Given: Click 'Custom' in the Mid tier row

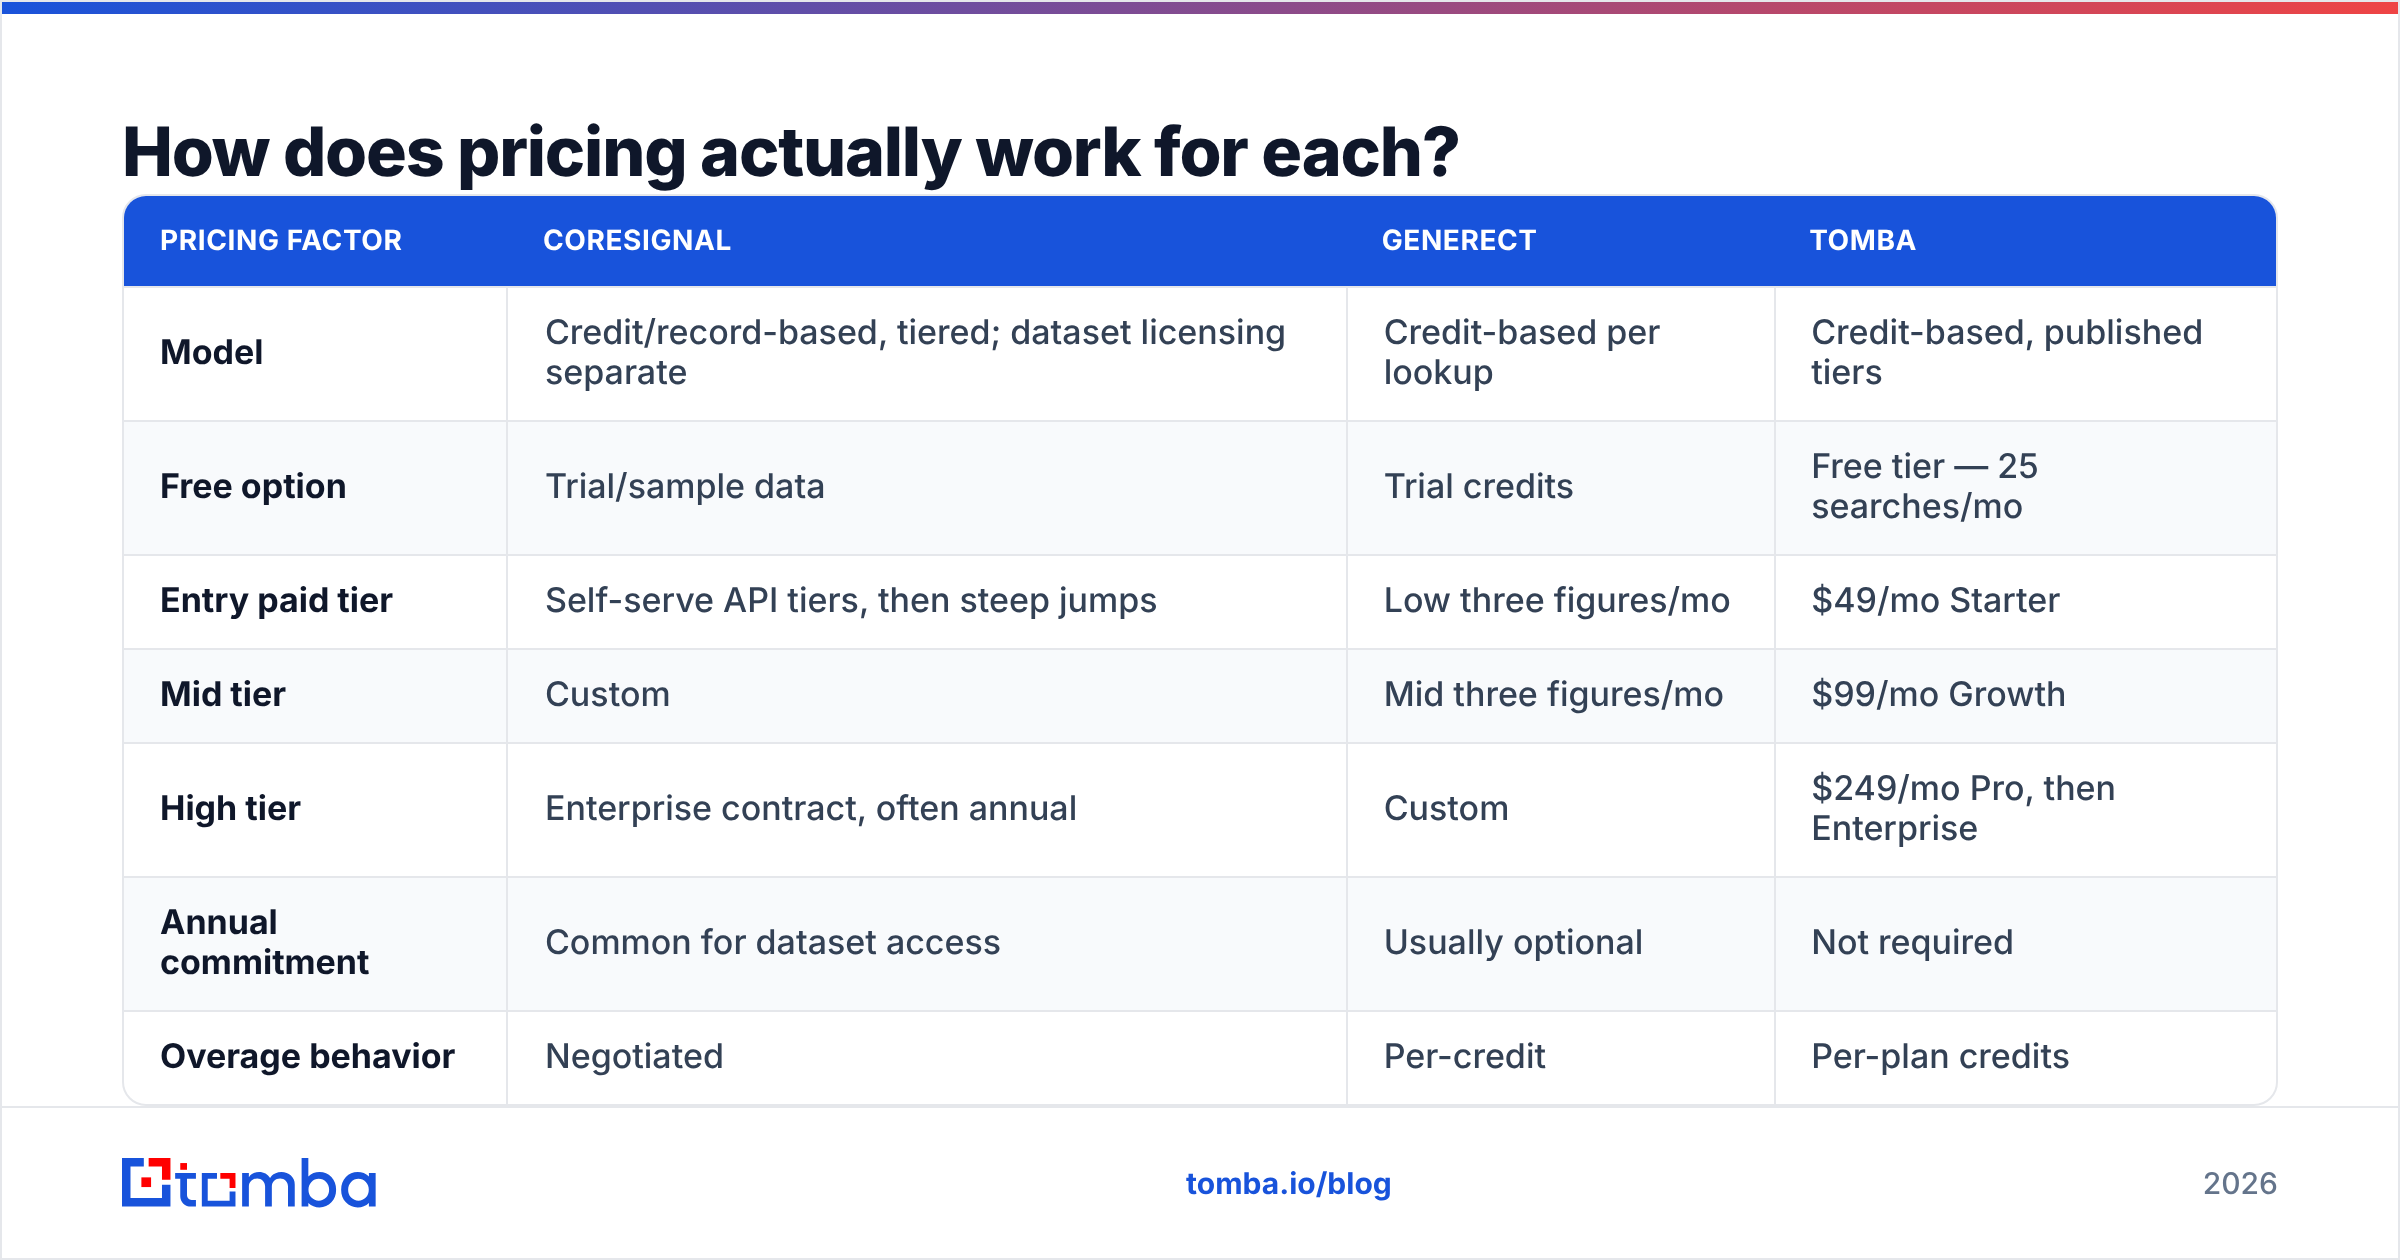Looking at the screenshot, I should click(x=608, y=694).
